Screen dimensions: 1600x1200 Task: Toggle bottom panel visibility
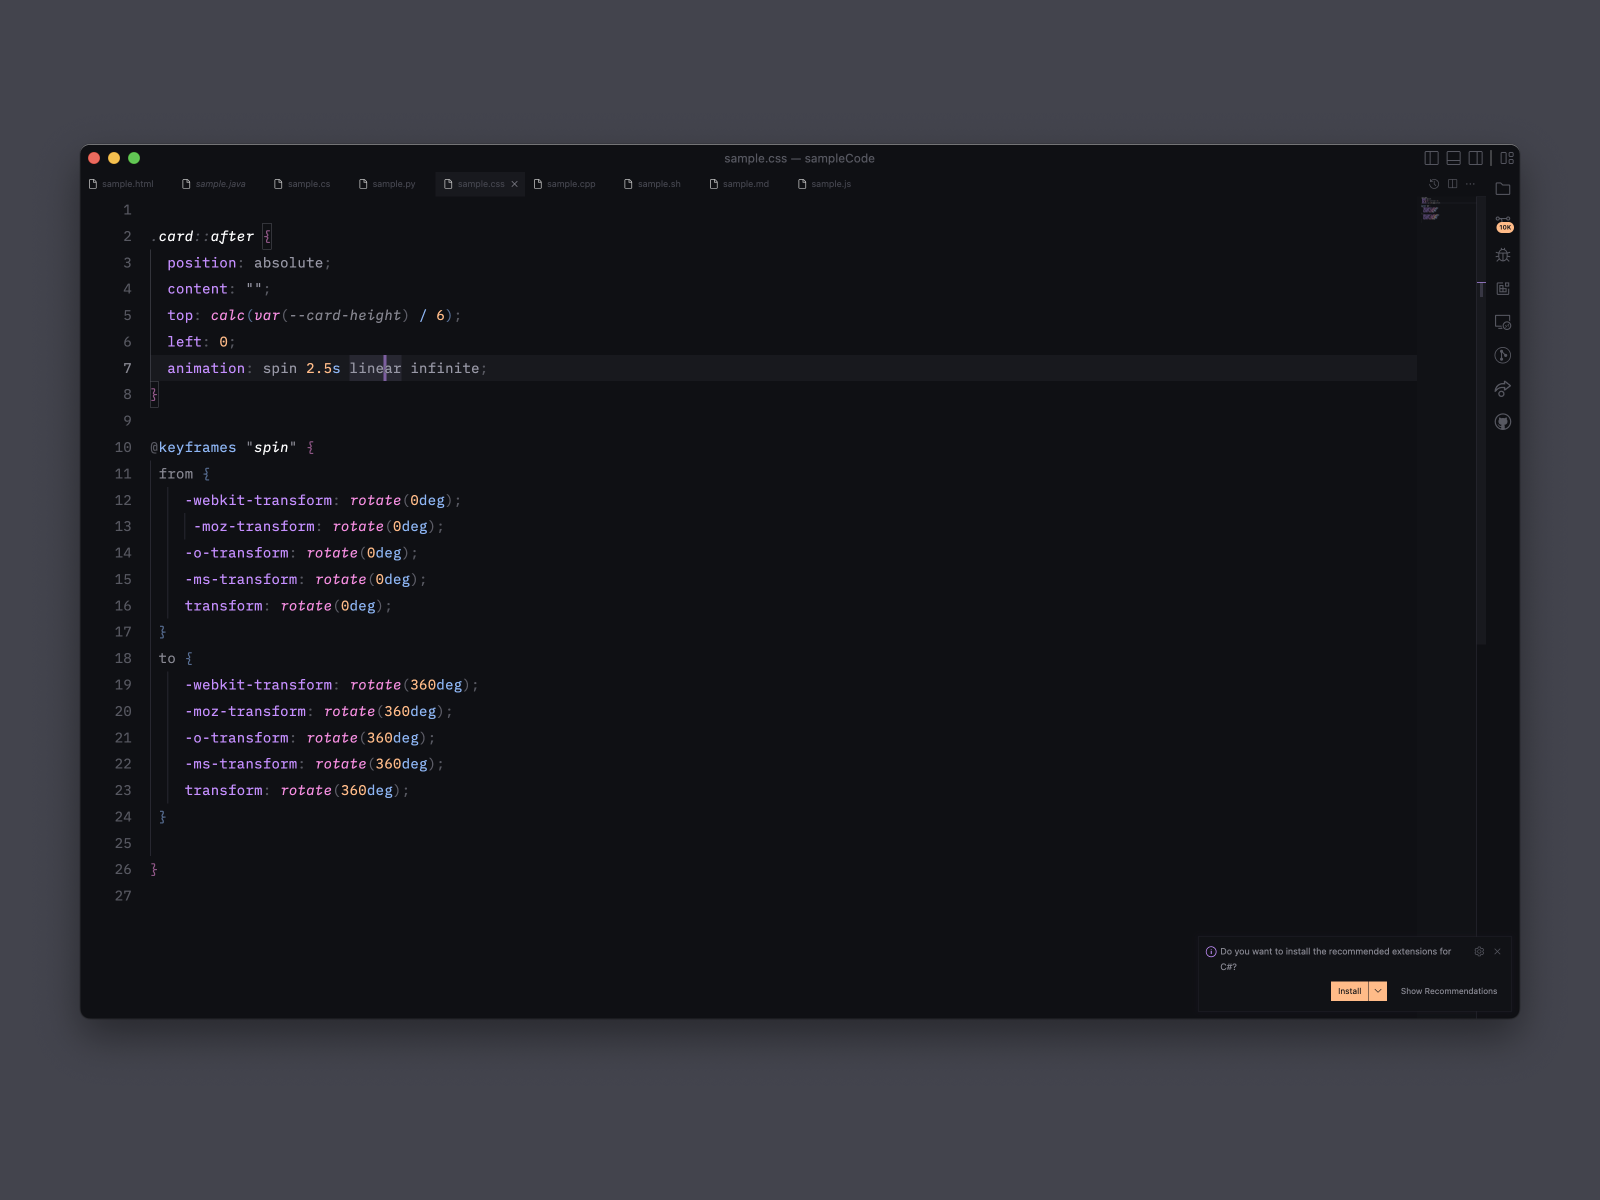pyautogui.click(x=1453, y=158)
